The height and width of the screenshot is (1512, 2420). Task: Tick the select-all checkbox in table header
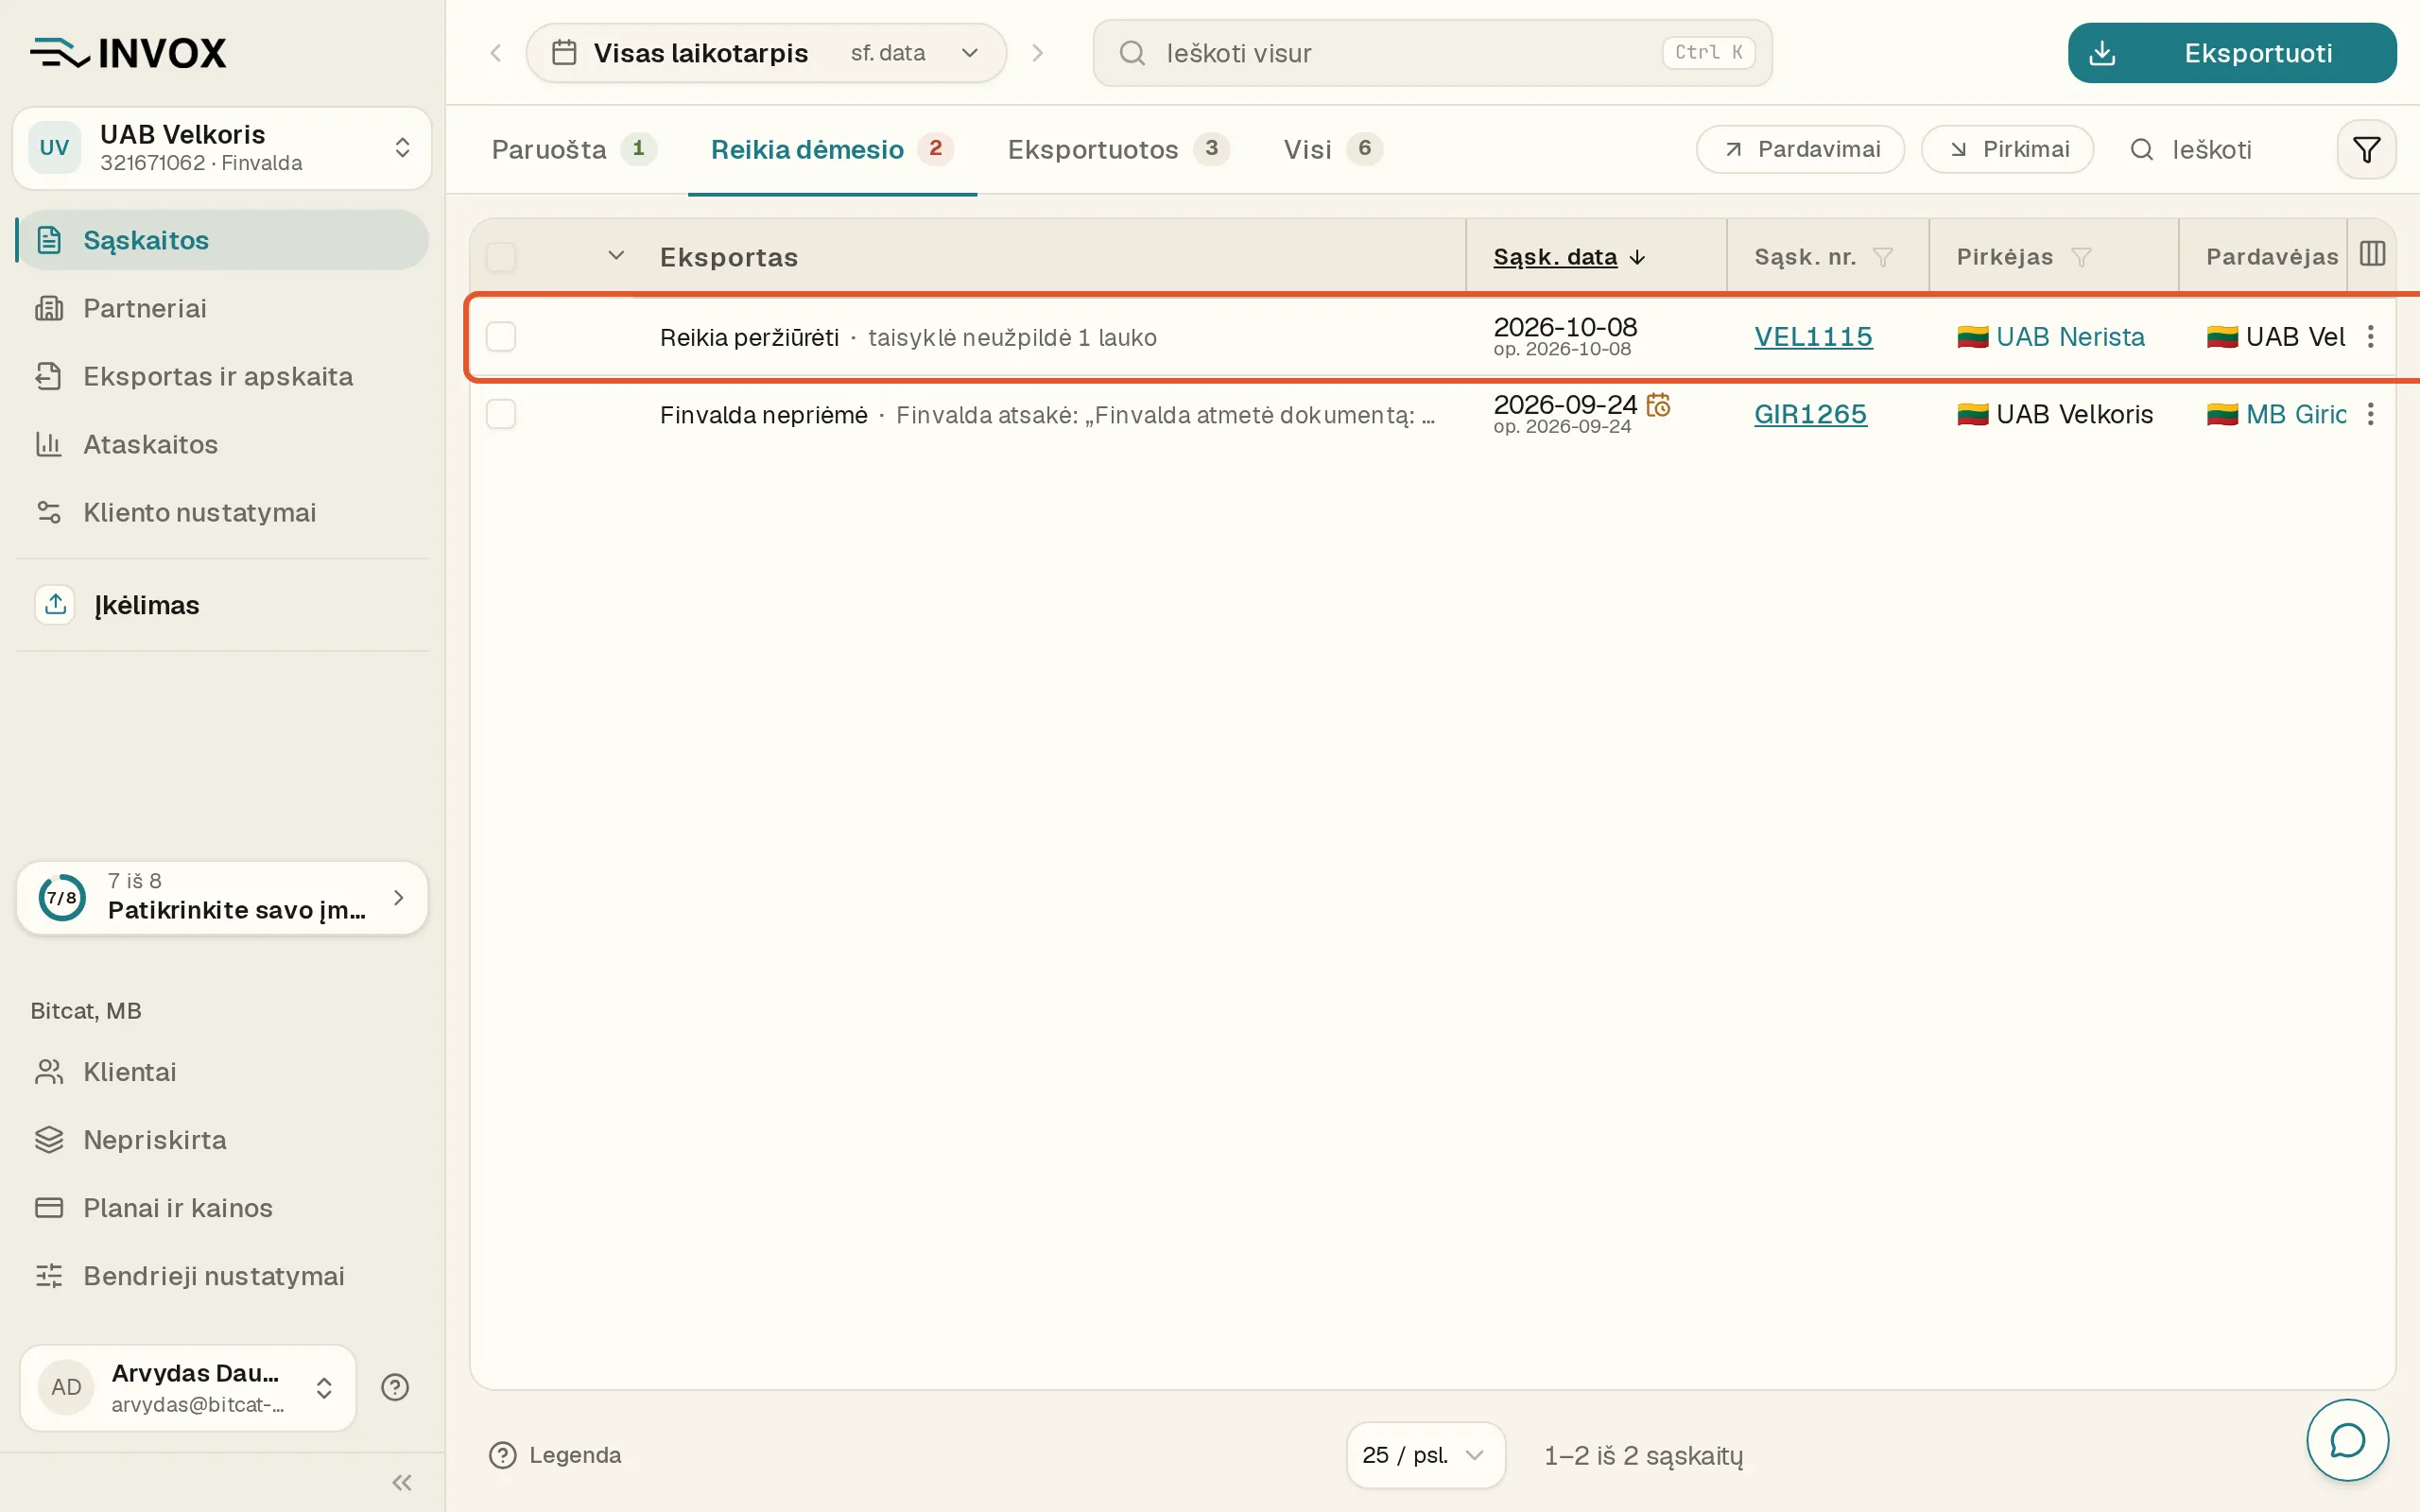(501, 257)
